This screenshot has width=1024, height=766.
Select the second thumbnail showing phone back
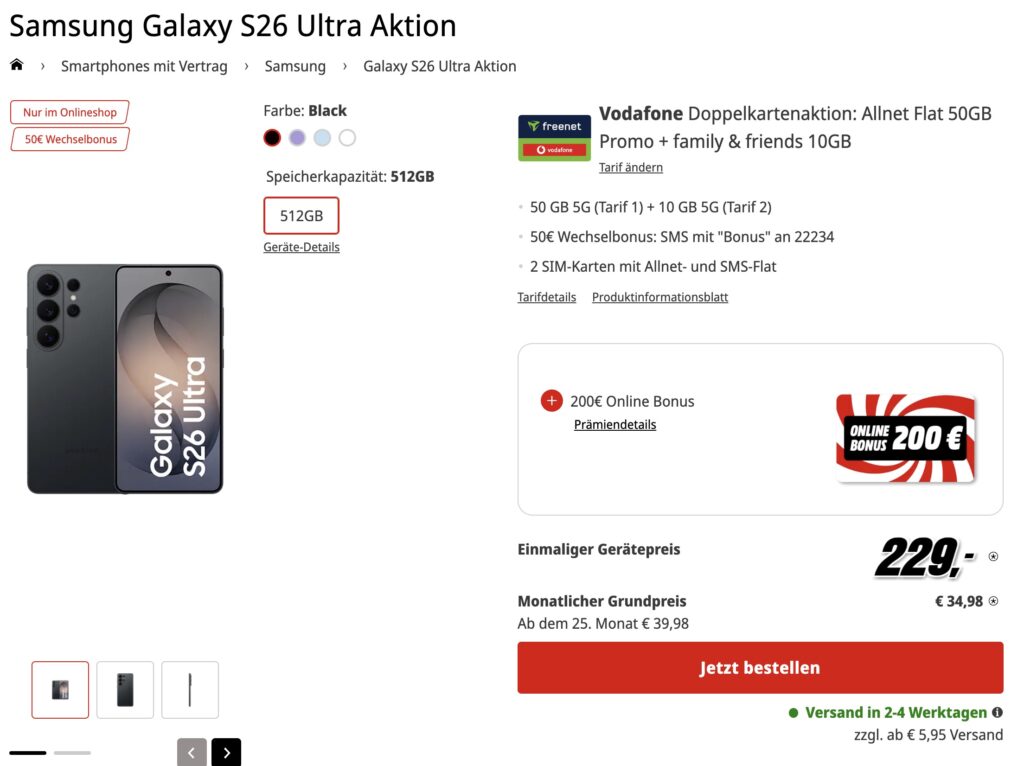[125, 690]
